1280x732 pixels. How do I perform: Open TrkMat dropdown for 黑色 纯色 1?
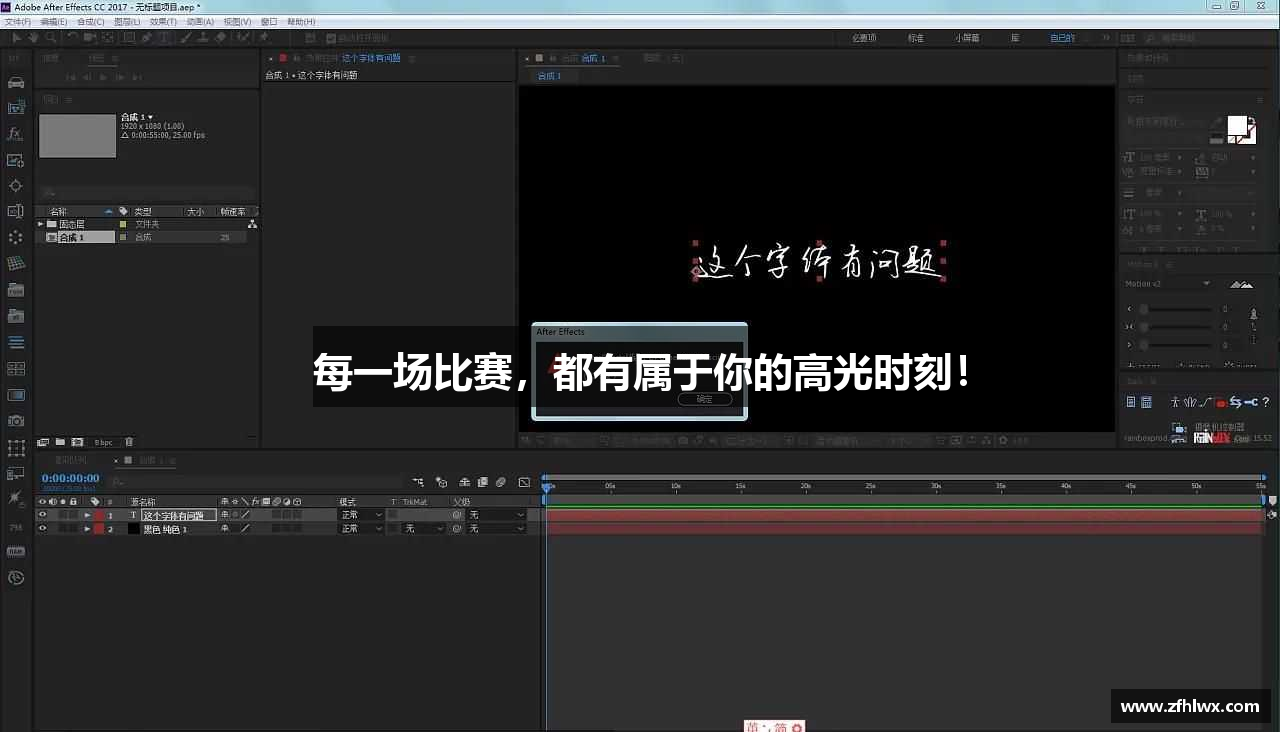[x=424, y=528]
